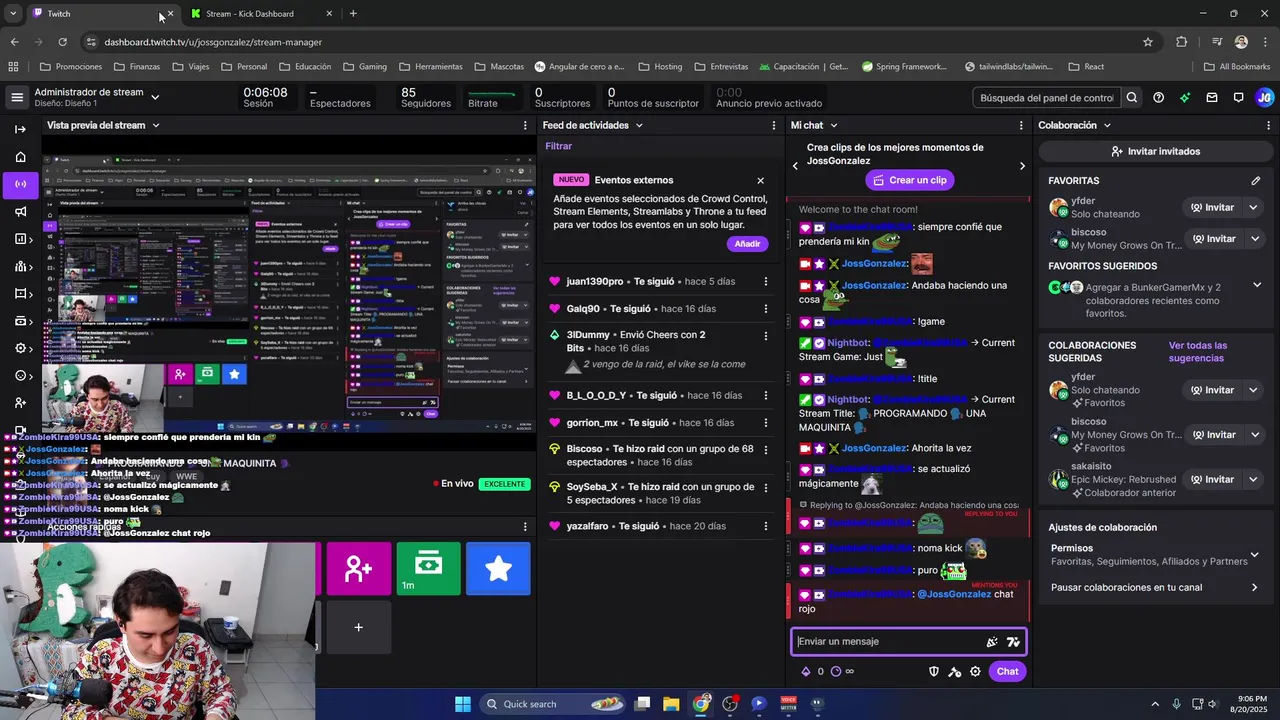Screen dimensions: 1280x720
Task: Expand the sidebar navigation arrow icon
Action: (x=20, y=129)
